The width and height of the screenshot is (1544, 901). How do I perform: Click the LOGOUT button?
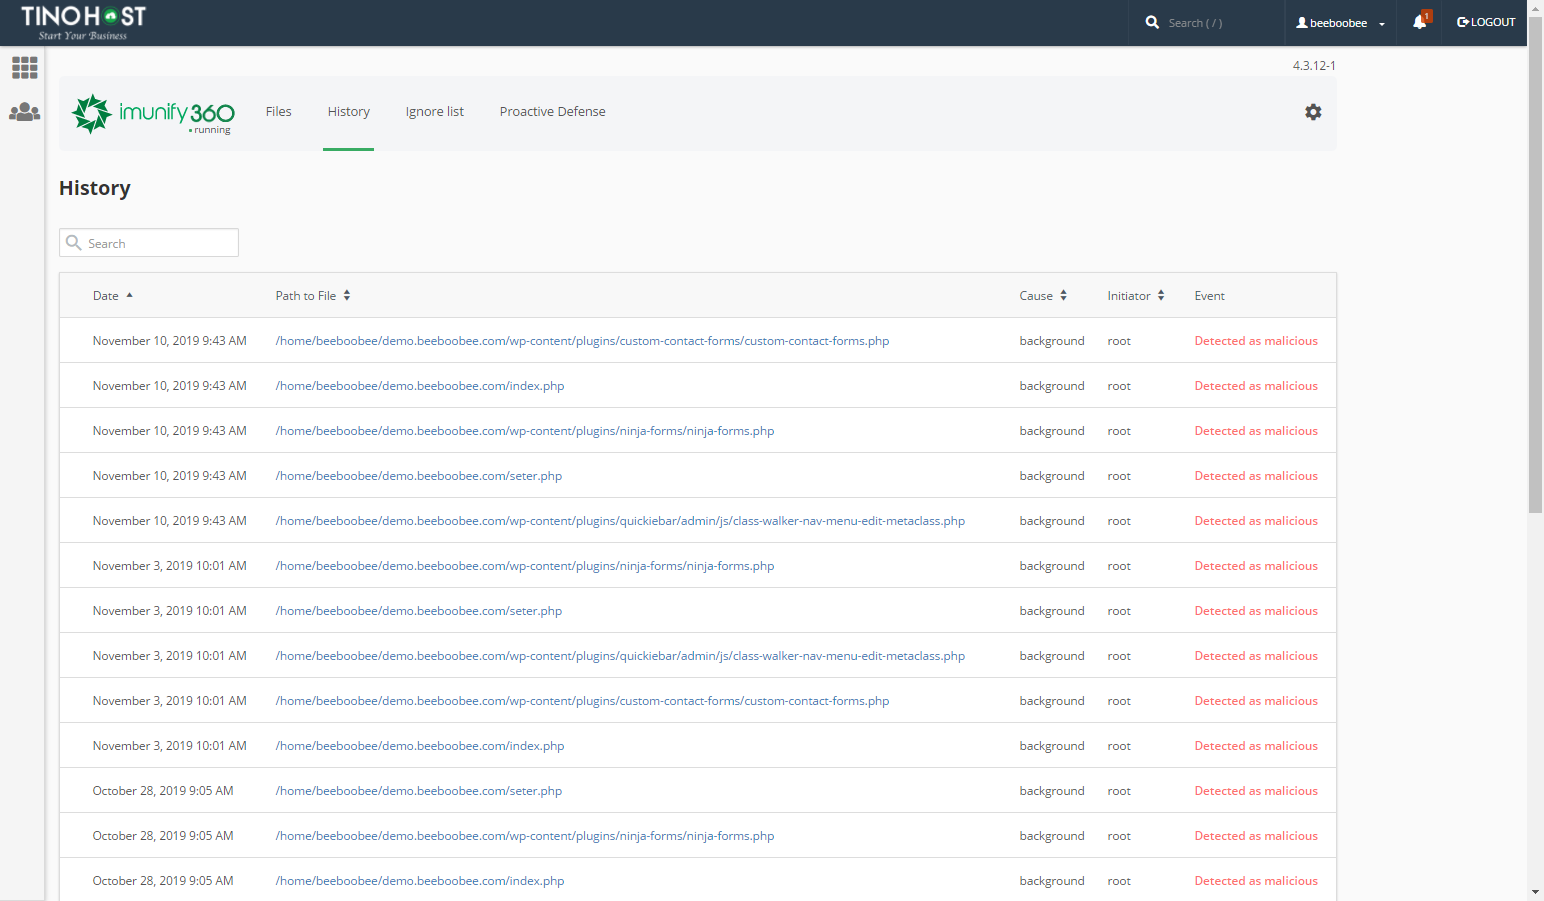[1486, 22]
